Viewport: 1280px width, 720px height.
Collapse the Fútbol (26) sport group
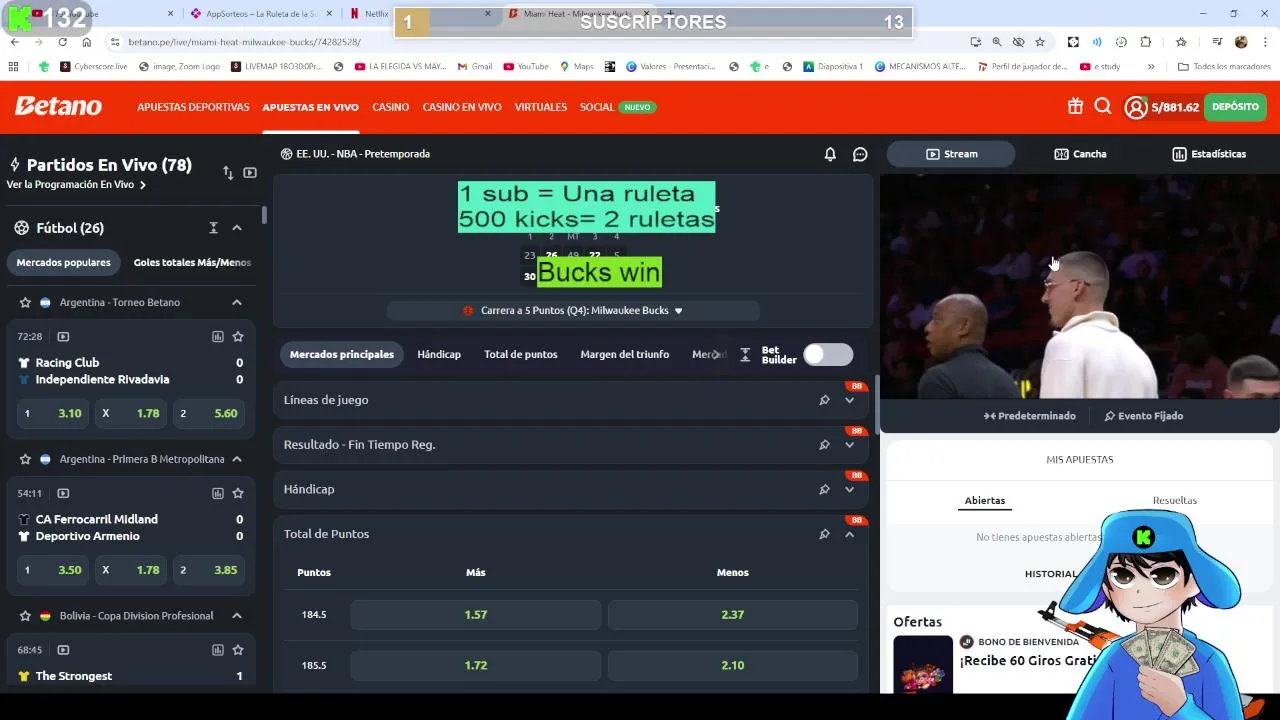(237, 228)
